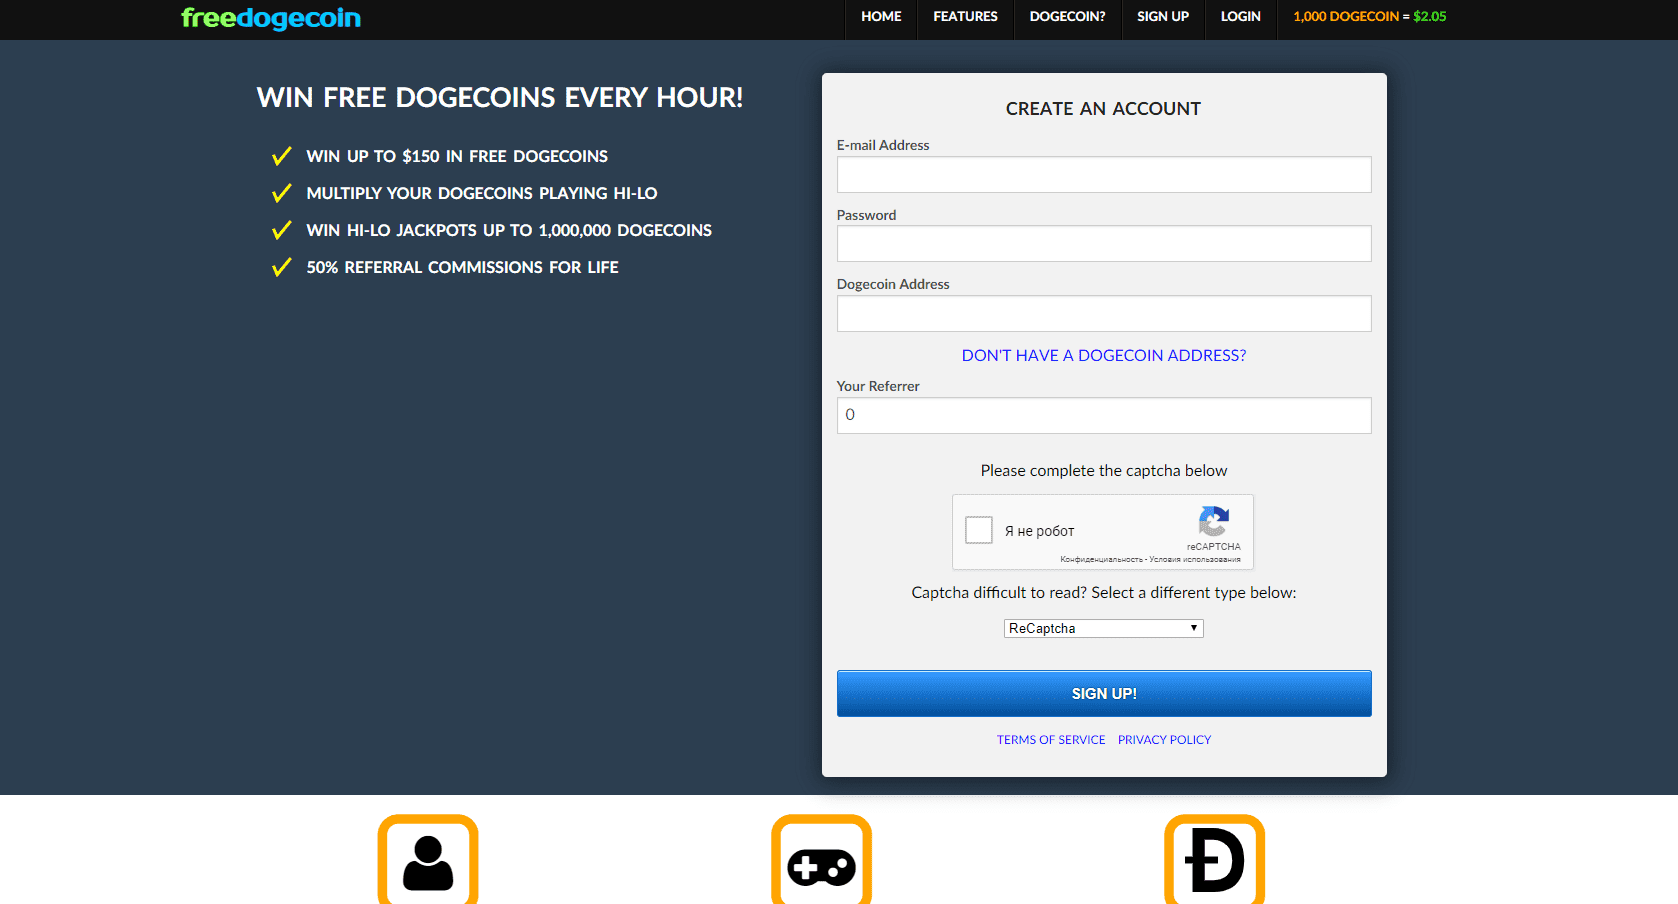The width and height of the screenshot is (1678, 904).
Task: Open the FEATURES menu item
Action: coord(965,17)
